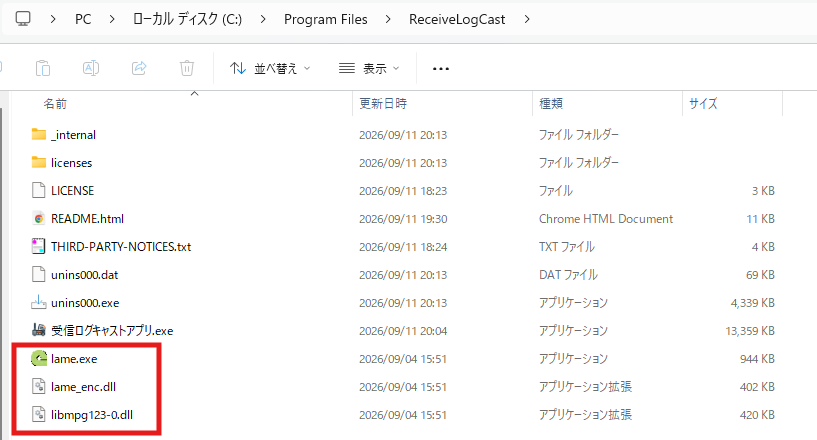817x440 pixels.
Task: Sort by 更新日時 column header
Action: 383,104
